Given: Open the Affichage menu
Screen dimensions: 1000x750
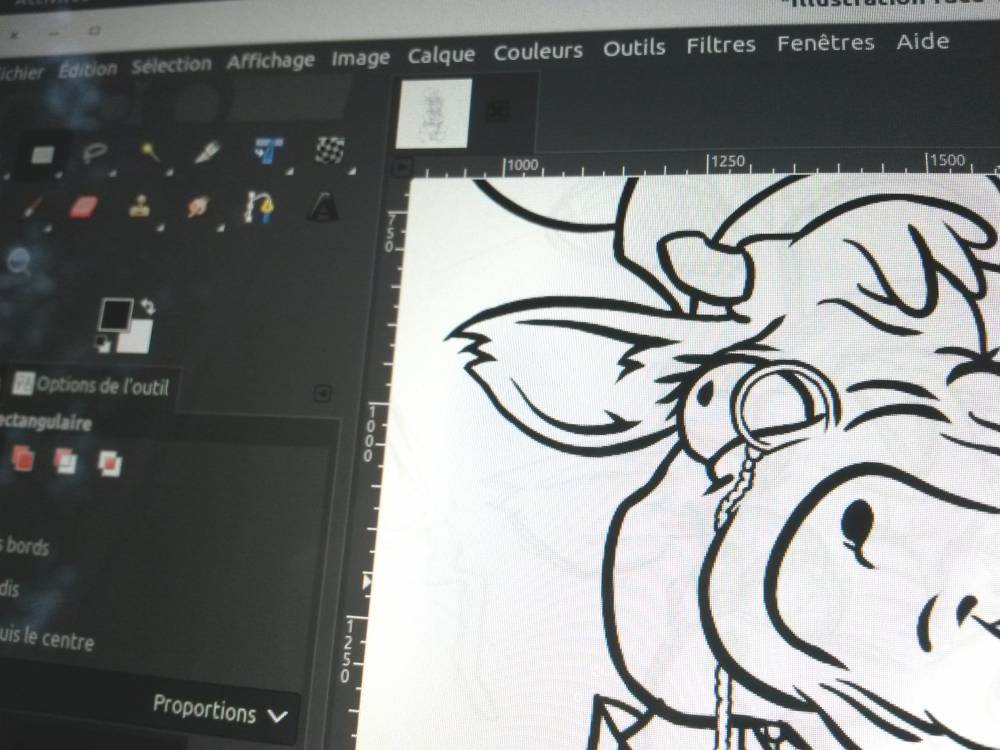Looking at the screenshot, I should point(271,61).
